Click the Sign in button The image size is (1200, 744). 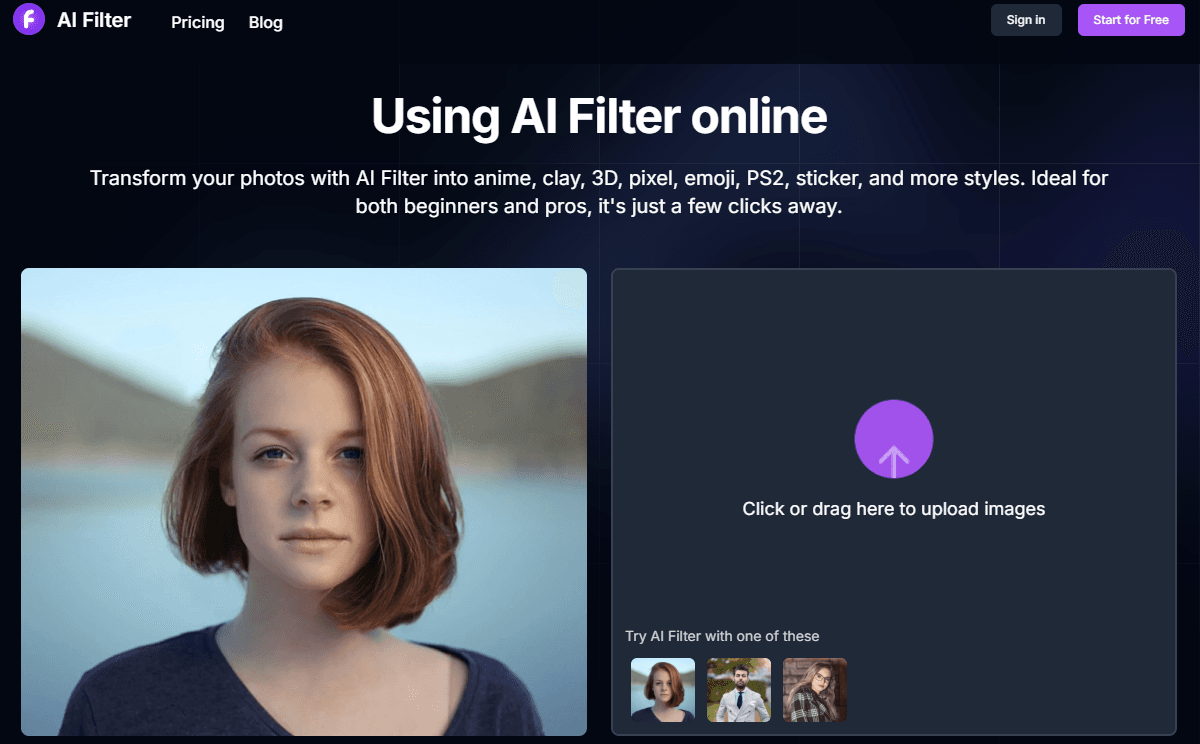(x=1026, y=20)
